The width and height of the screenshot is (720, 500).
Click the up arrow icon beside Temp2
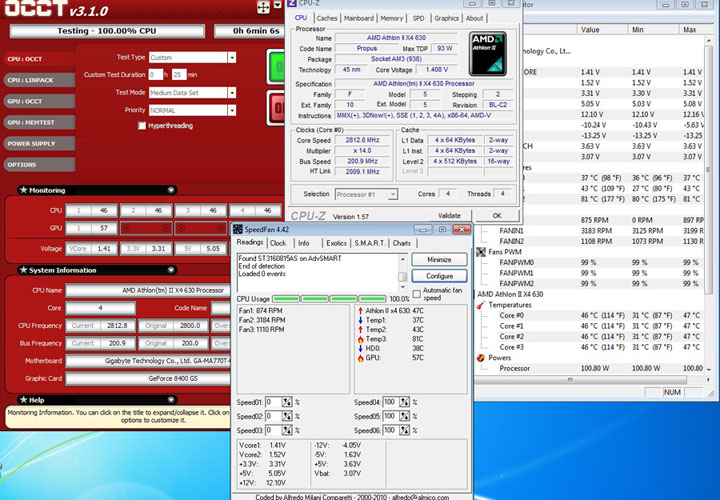click(360, 330)
